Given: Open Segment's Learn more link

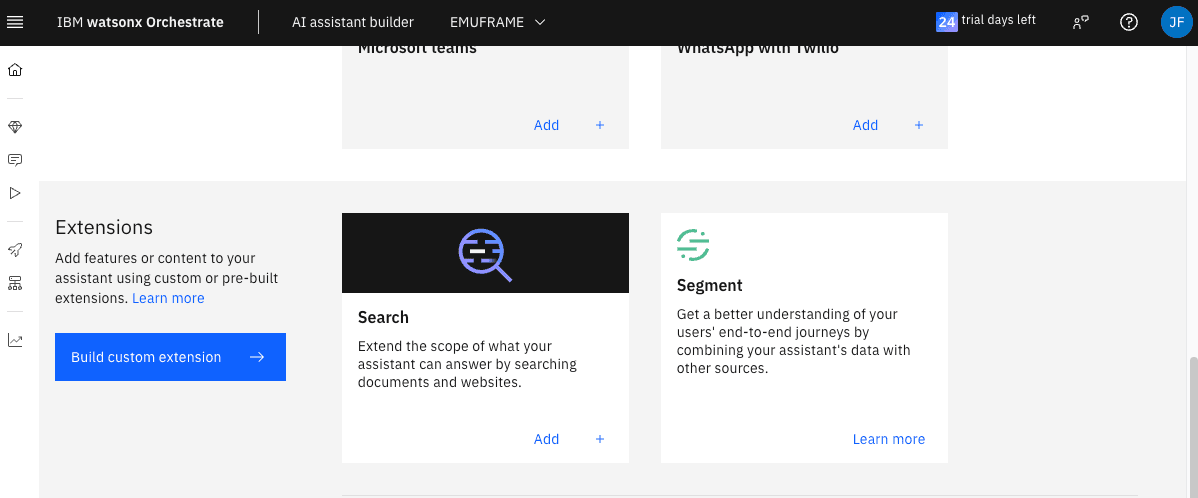Looking at the screenshot, I should [888, 439].
